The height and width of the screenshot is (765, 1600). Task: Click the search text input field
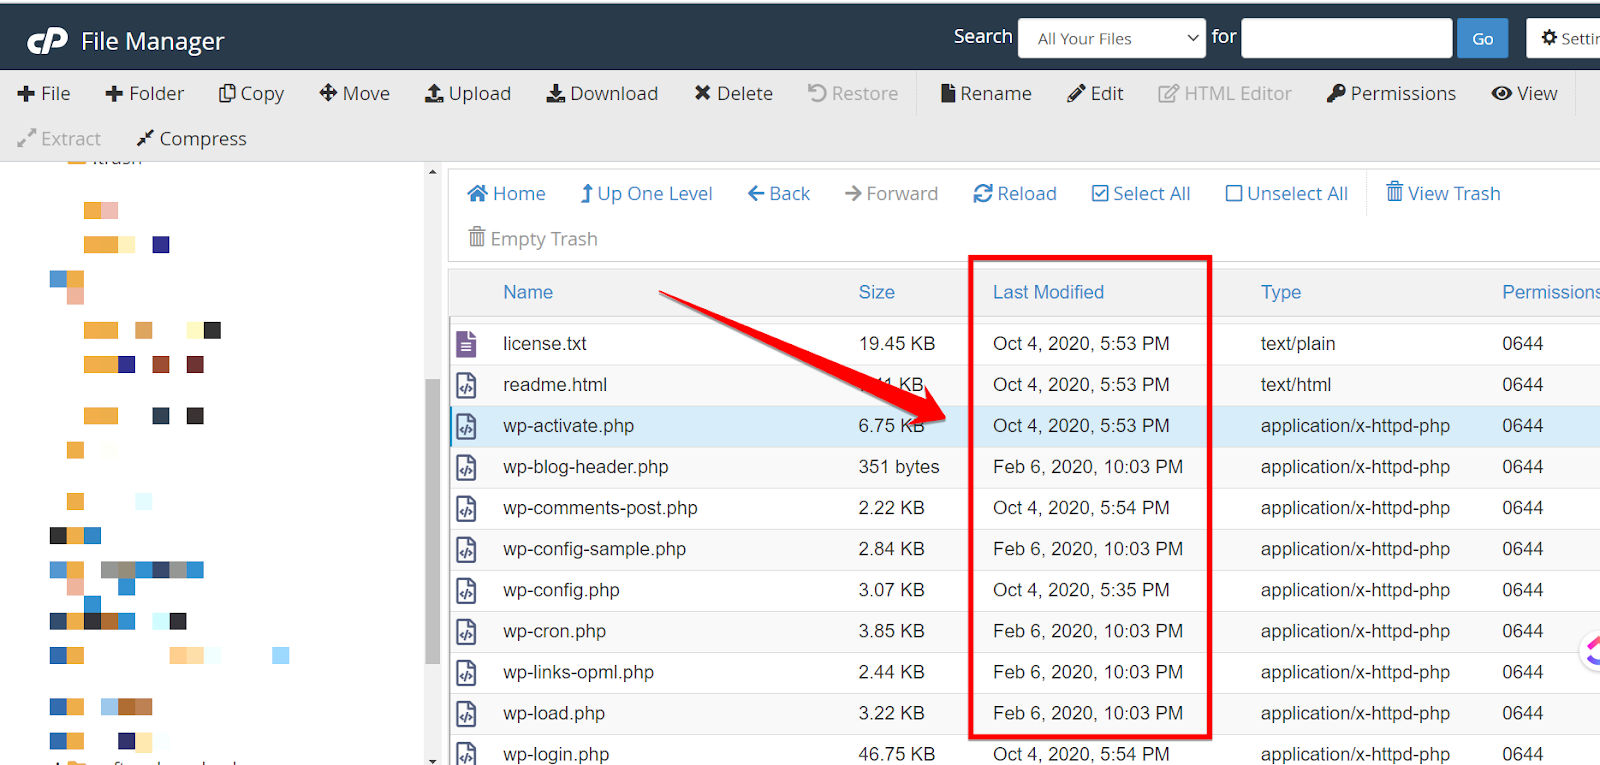[1346, 39]
